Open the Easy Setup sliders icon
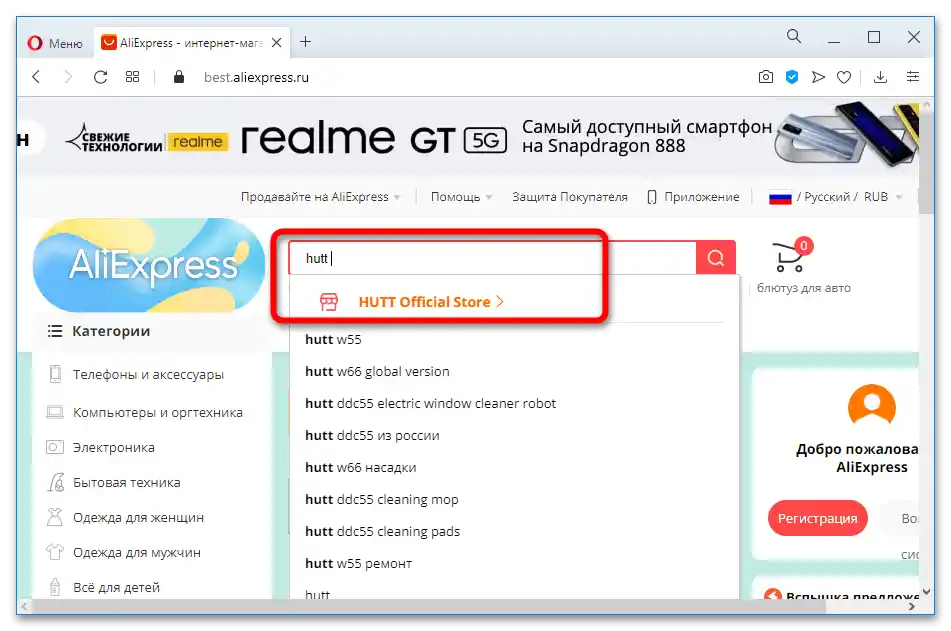This screenshot has width=951, height=631. pyautogui.click(x=912, y=77)
